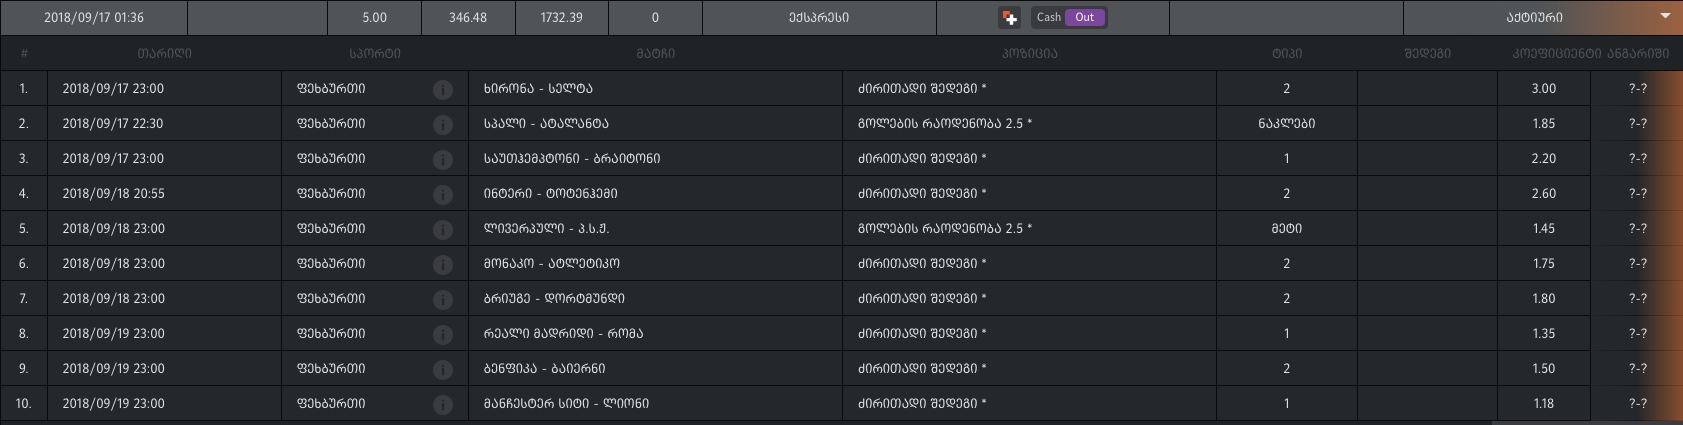Screen dimensions: 1683x425
Task: Click info icon for მონაკო - ატლეტიკო row
Action: (x=443, y=264)
